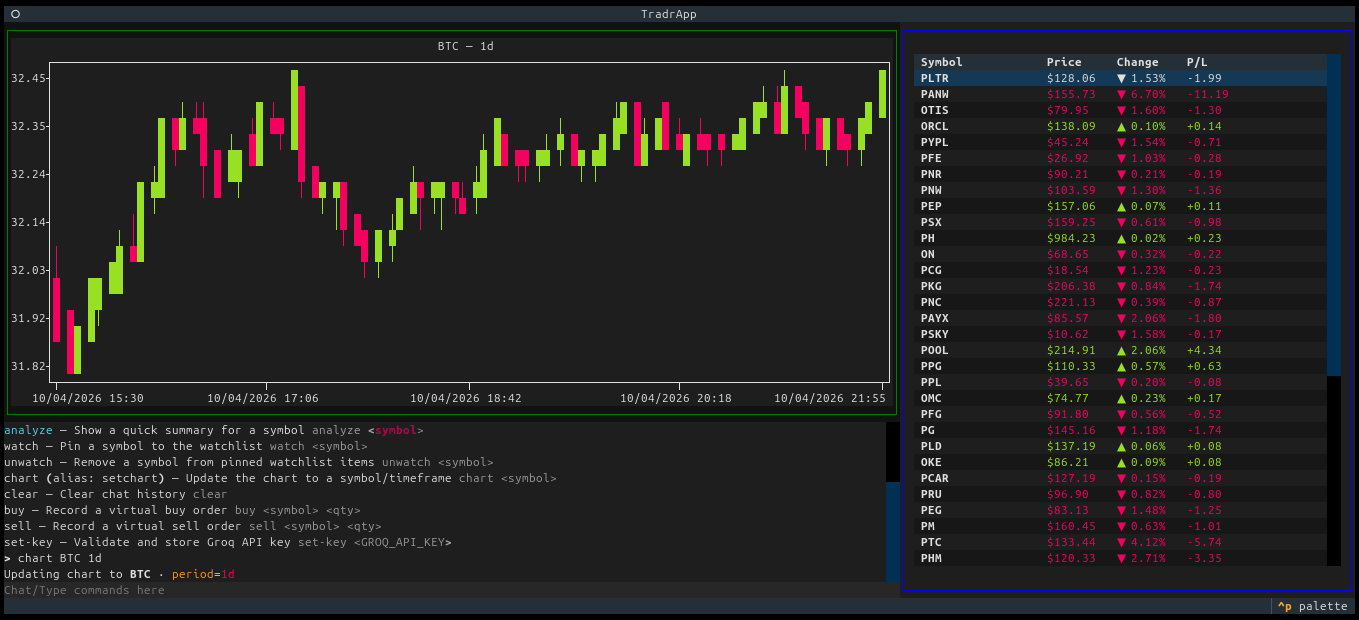Select the PEP symbol row
The image size is (1359, 620).
pos(1120,206)
